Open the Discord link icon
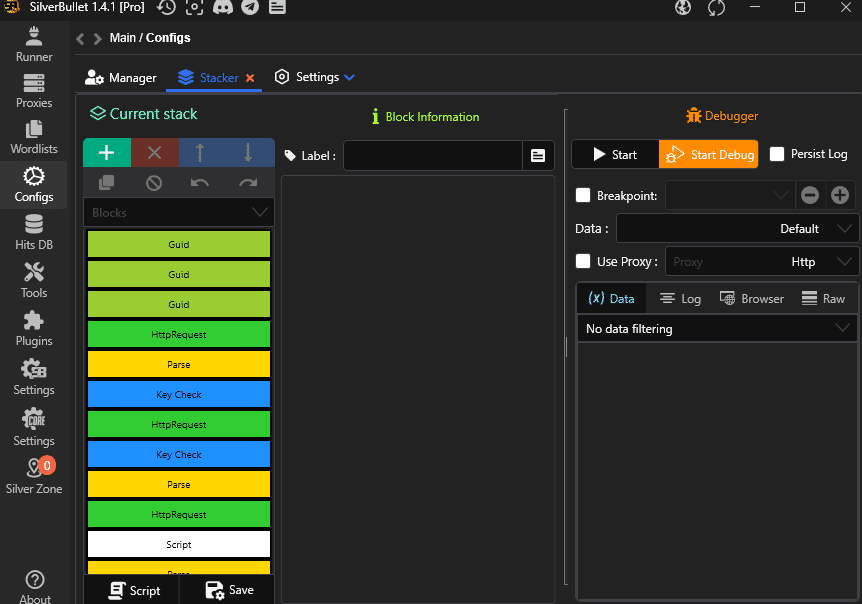This screenshot has width=862, height=604. 223,7
